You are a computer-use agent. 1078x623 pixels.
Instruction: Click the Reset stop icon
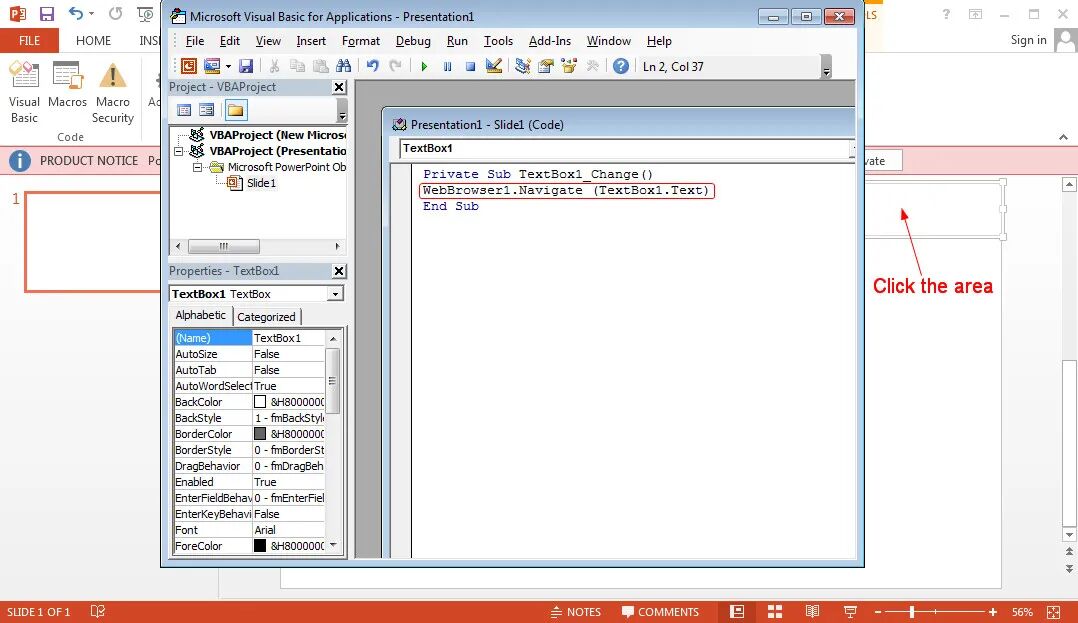pos(470,67)
